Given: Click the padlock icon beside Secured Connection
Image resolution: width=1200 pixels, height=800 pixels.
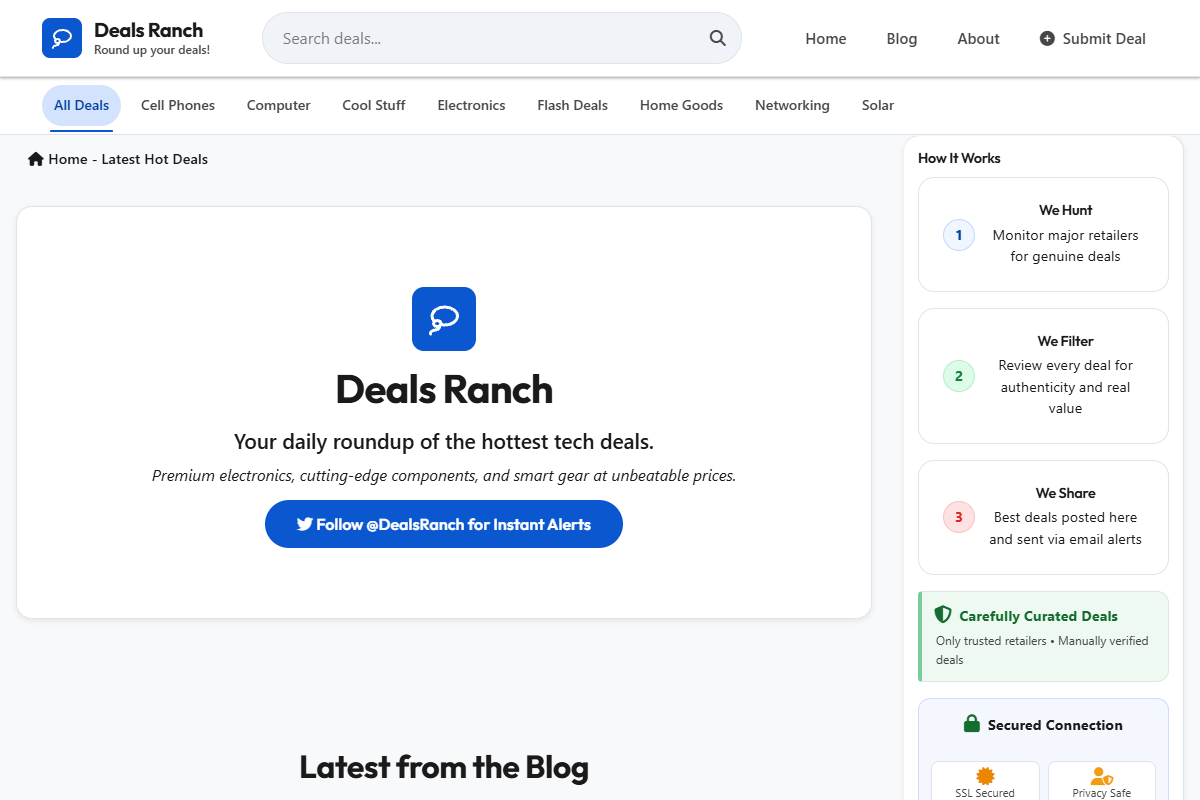Looking at the screenshot, I should pyautogui.click(x=971, y=724).
